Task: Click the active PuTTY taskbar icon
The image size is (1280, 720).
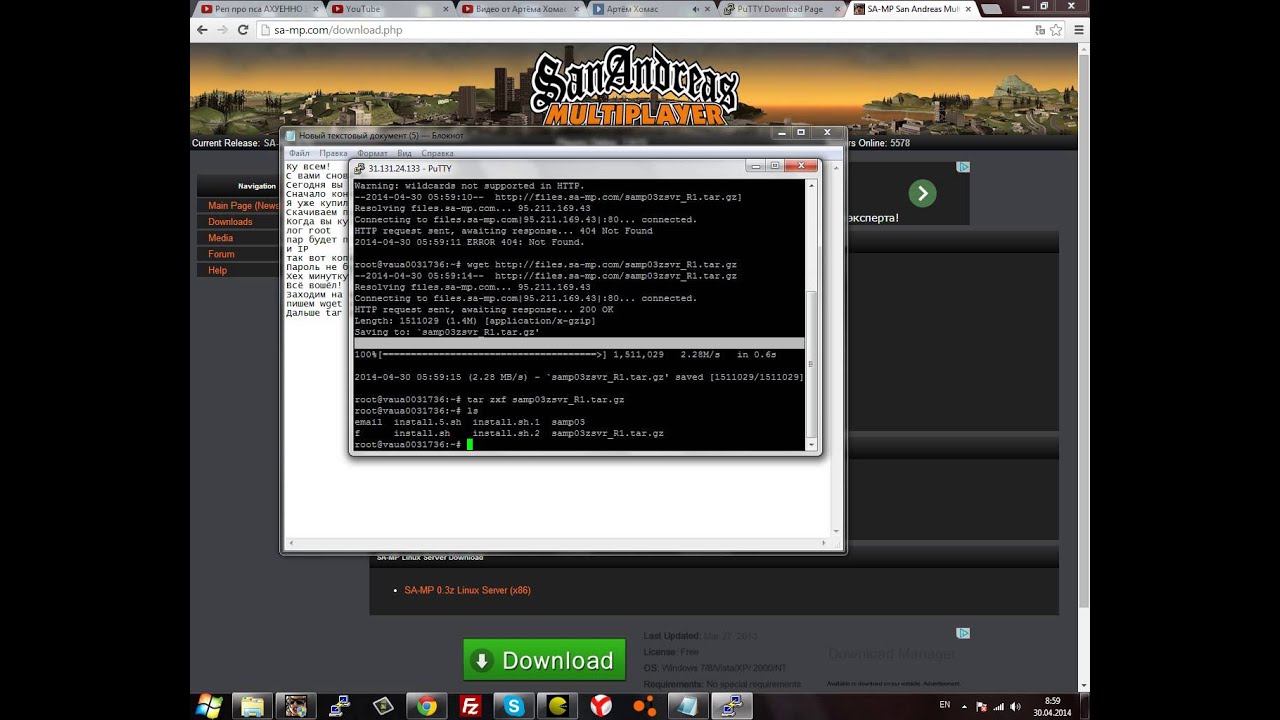Action: [x=733, y=706]
